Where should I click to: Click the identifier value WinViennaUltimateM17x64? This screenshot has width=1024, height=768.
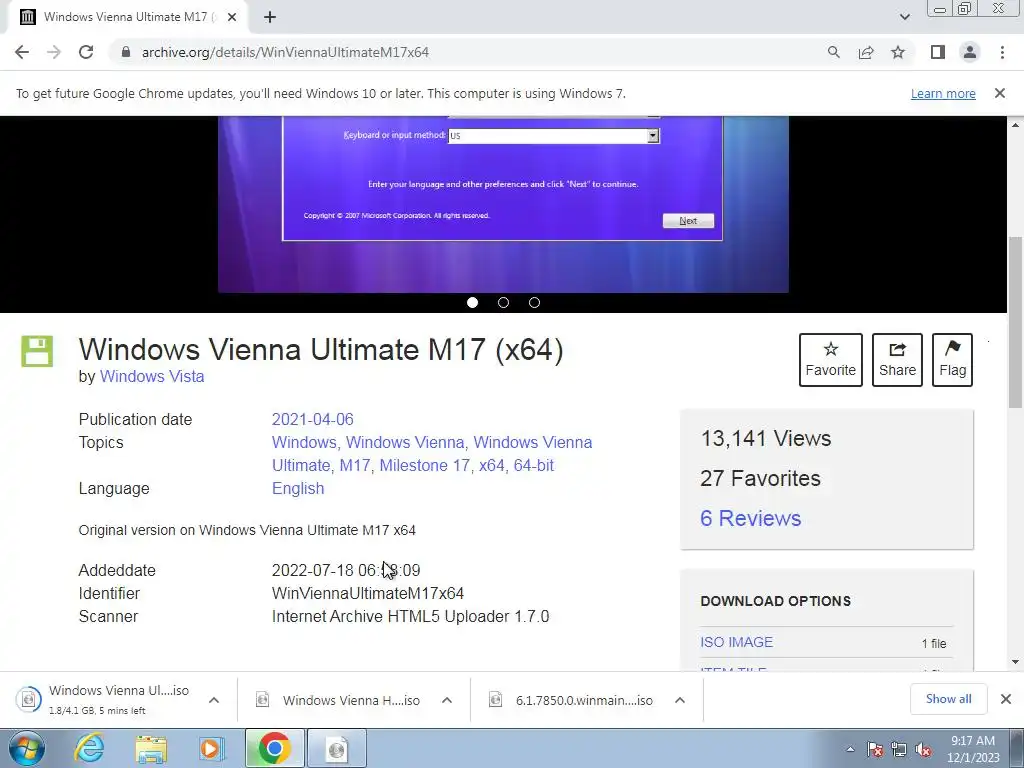(368, 594)
